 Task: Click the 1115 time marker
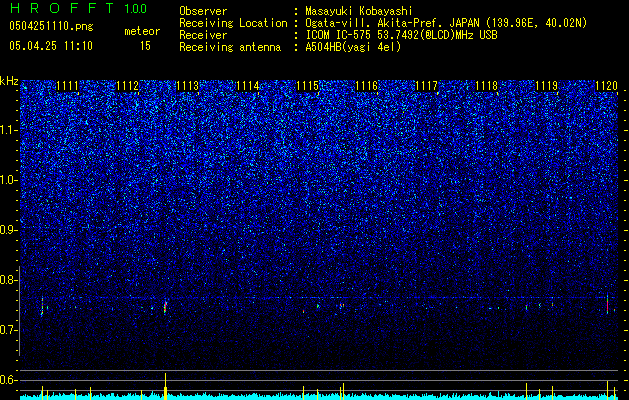pyautogui.click(x=307, y=85)
